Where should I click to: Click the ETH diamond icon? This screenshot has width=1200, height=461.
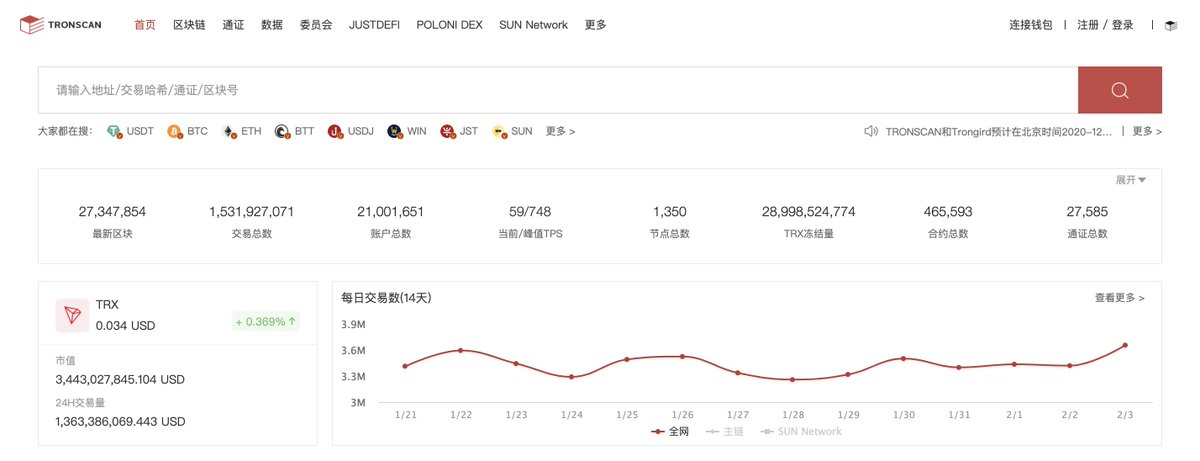pos(229,131)
